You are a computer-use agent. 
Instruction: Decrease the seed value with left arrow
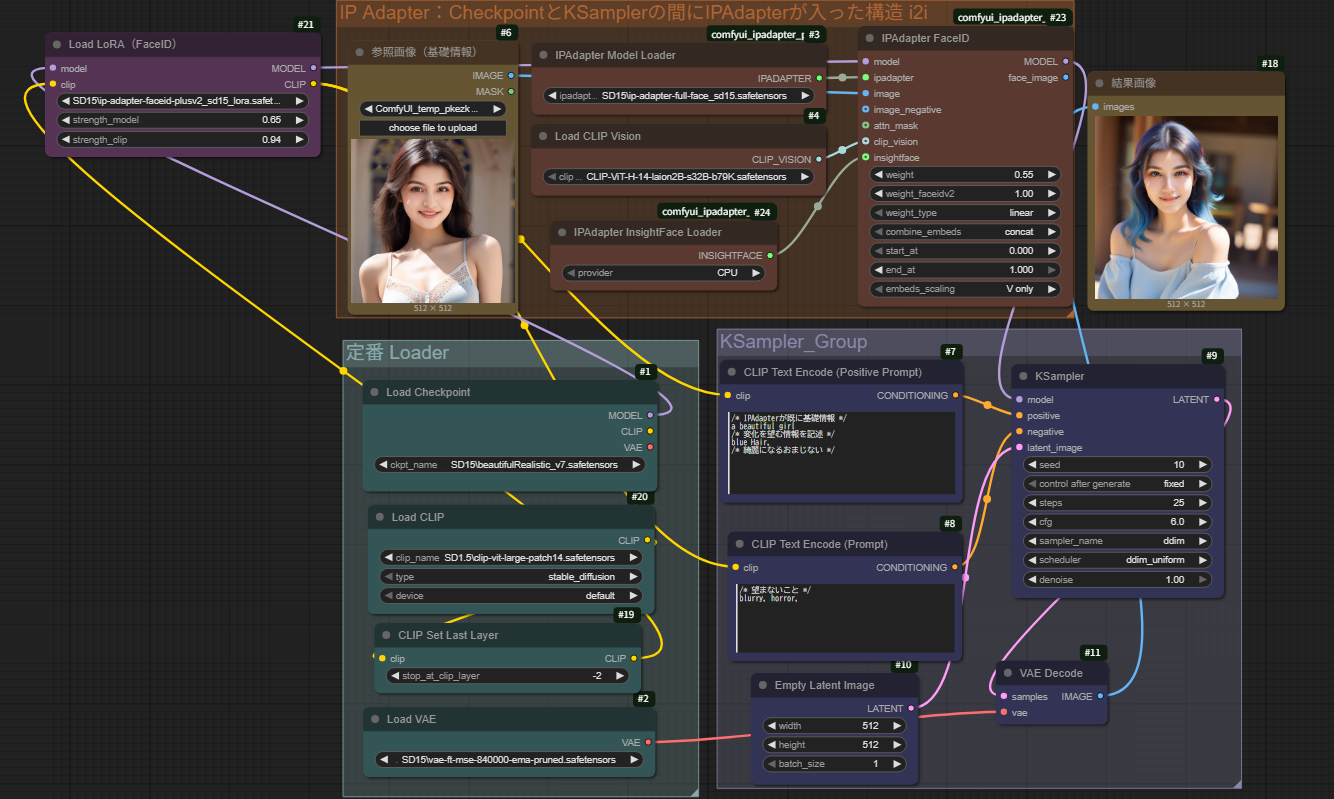click(x=1031, y=465)
